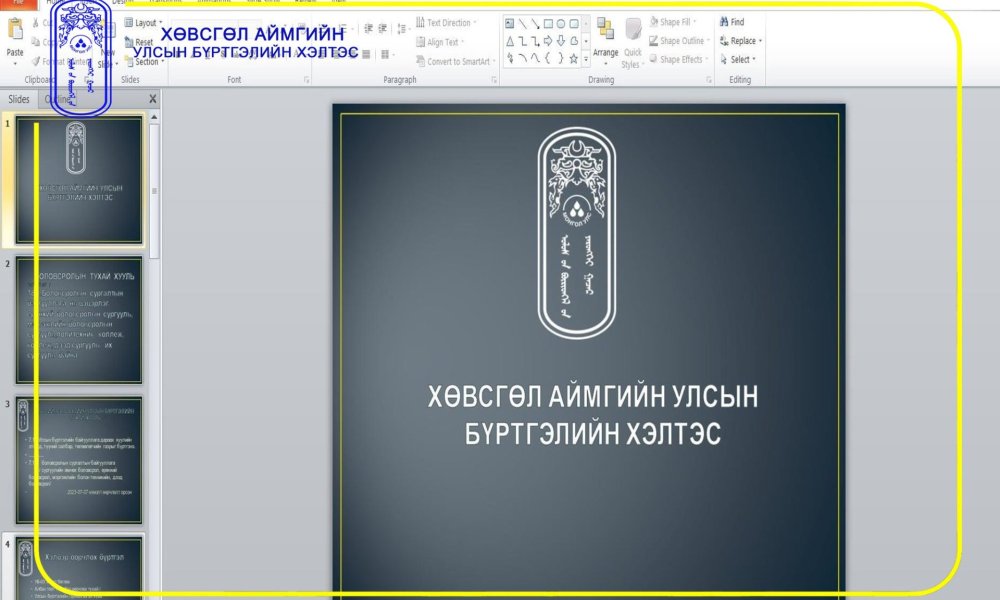Click the Find button

click(x=732, y=22)
